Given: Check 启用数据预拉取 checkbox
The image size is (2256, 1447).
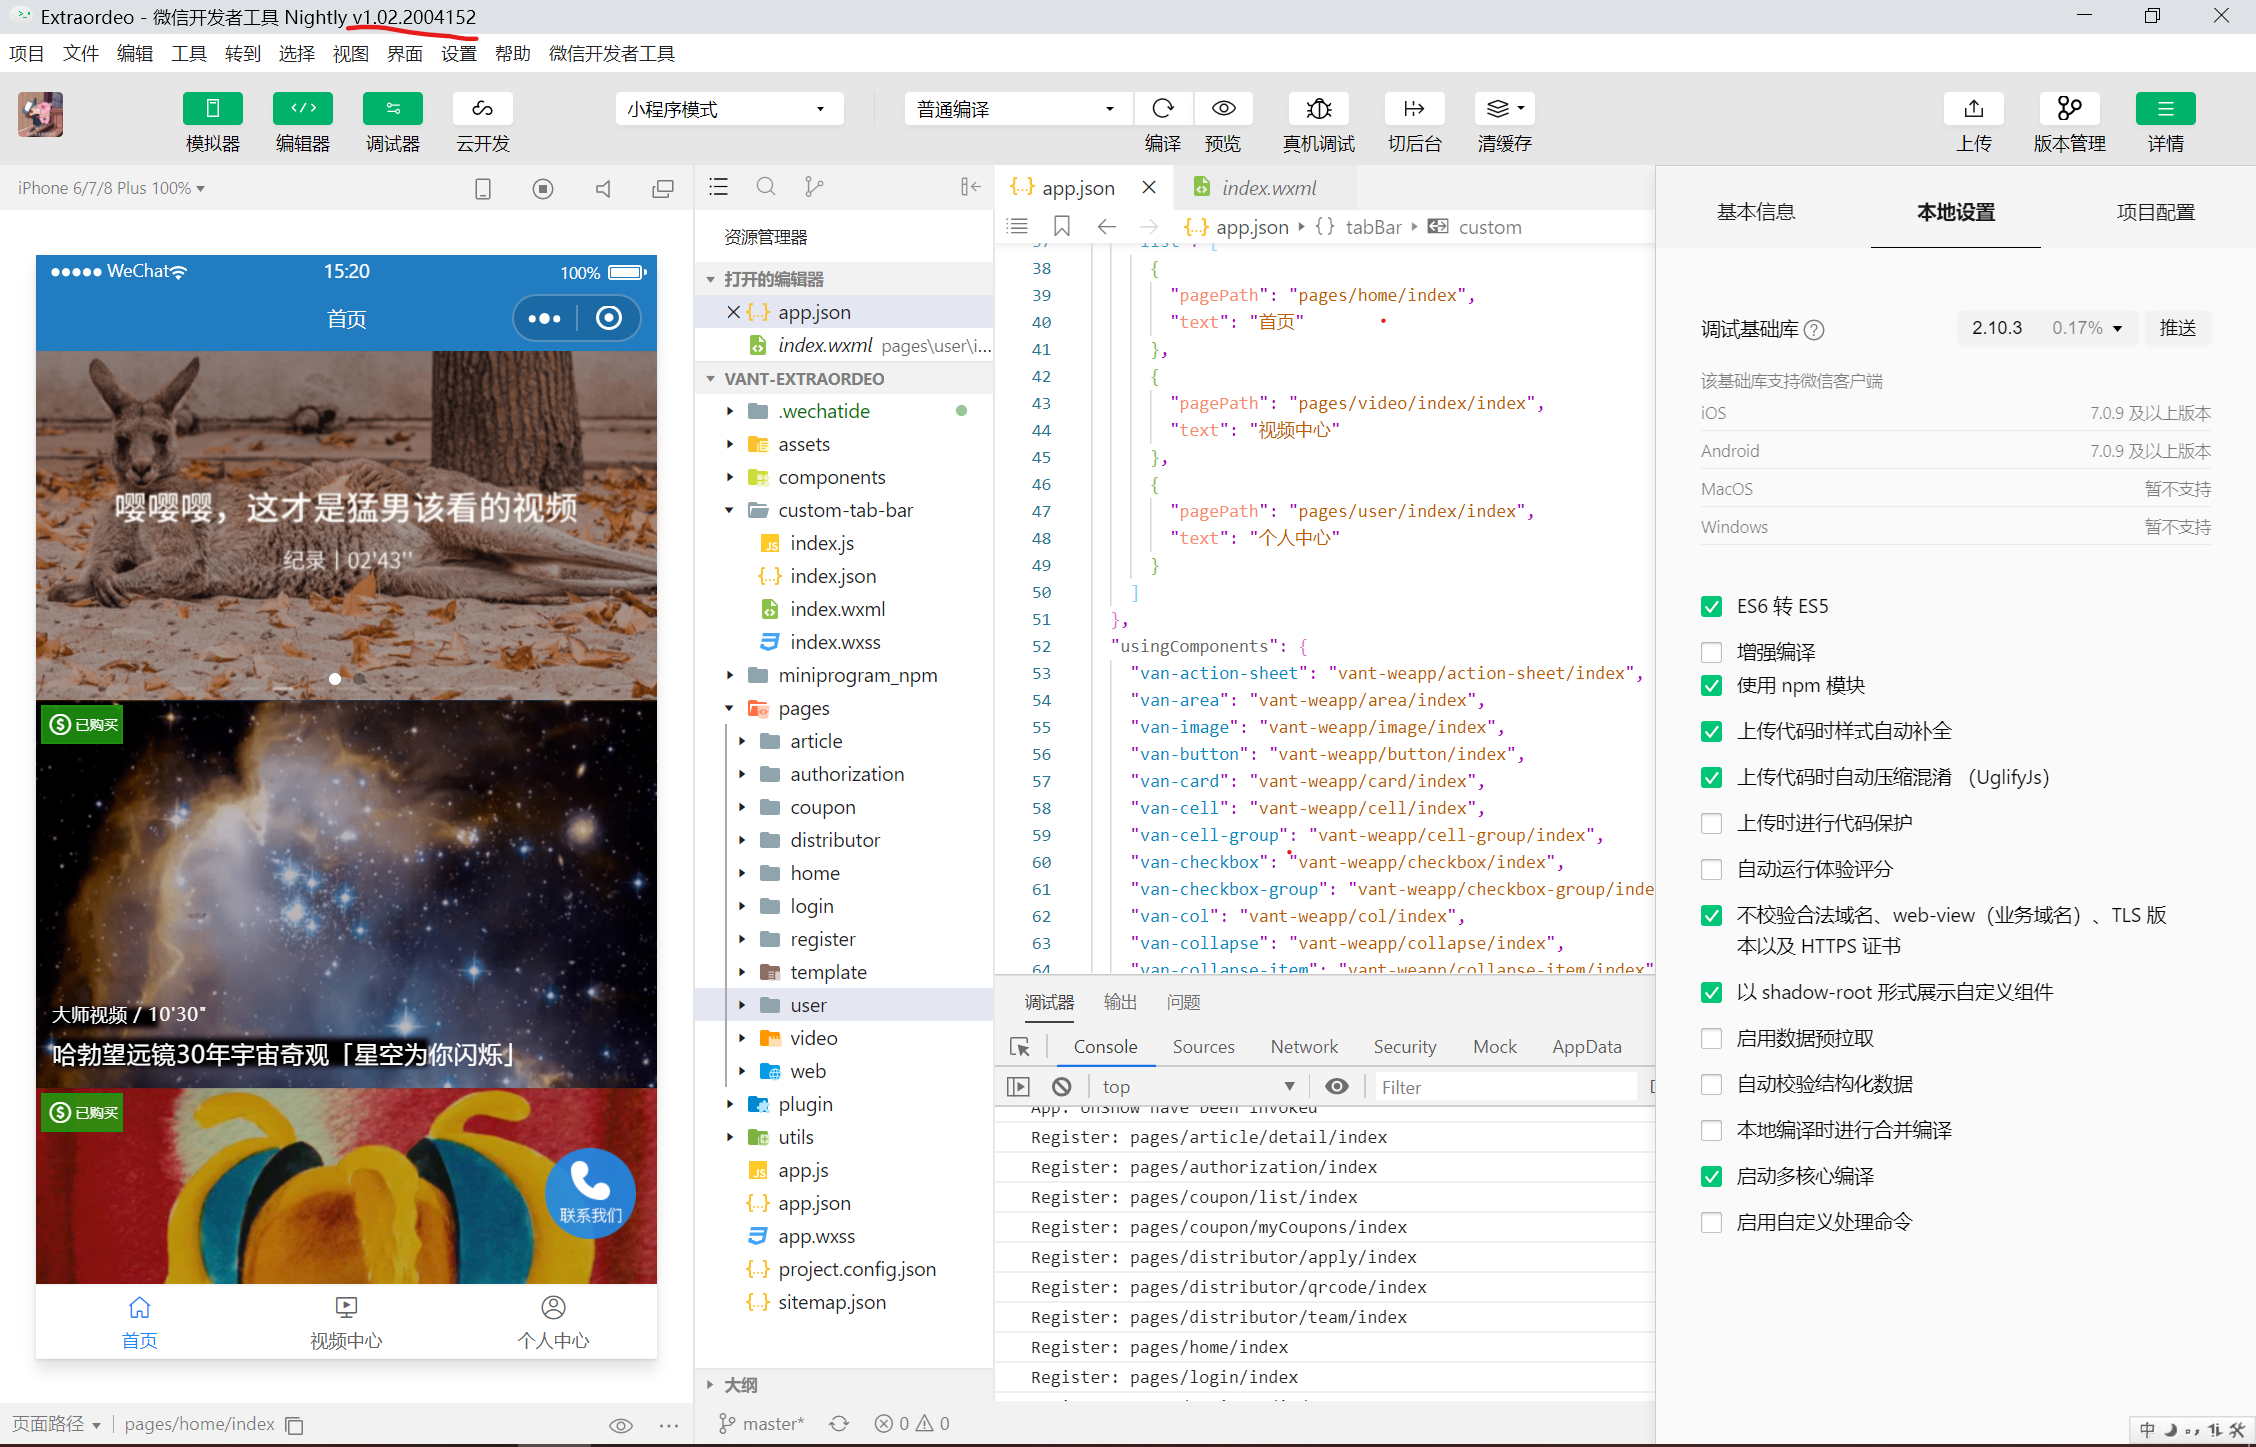Looking at the screenshot, I should (x=1711, y=1038).
